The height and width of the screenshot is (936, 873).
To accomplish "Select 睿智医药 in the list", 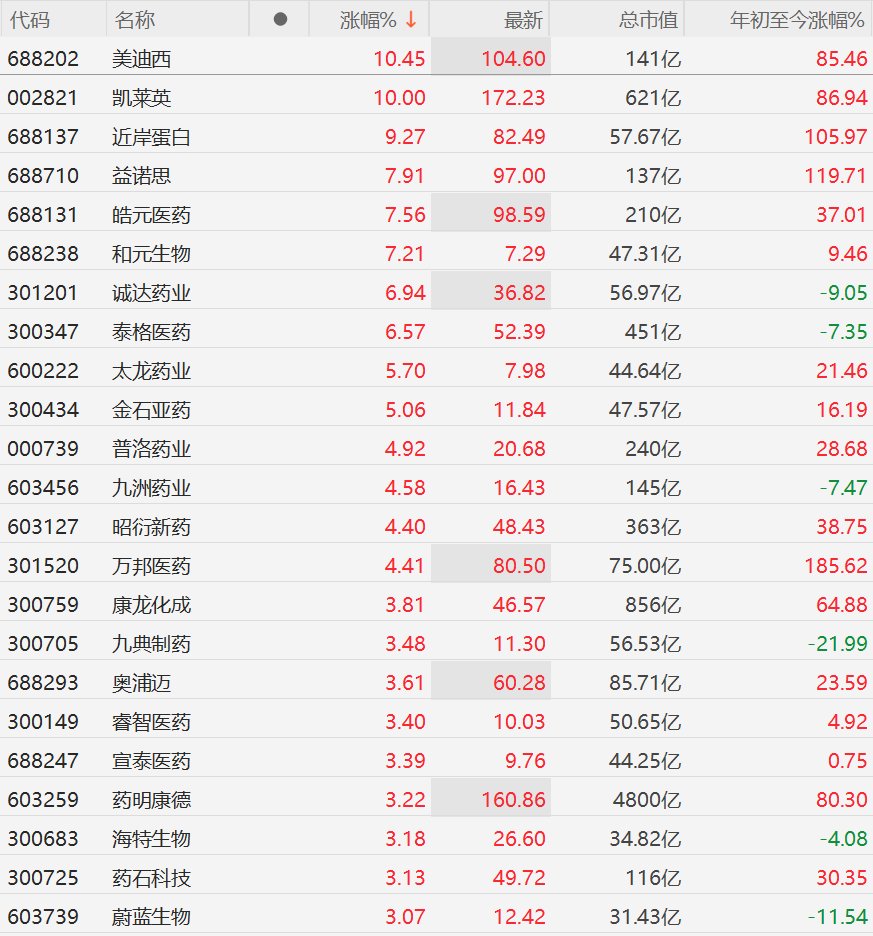I will click(x=151, y=722).
